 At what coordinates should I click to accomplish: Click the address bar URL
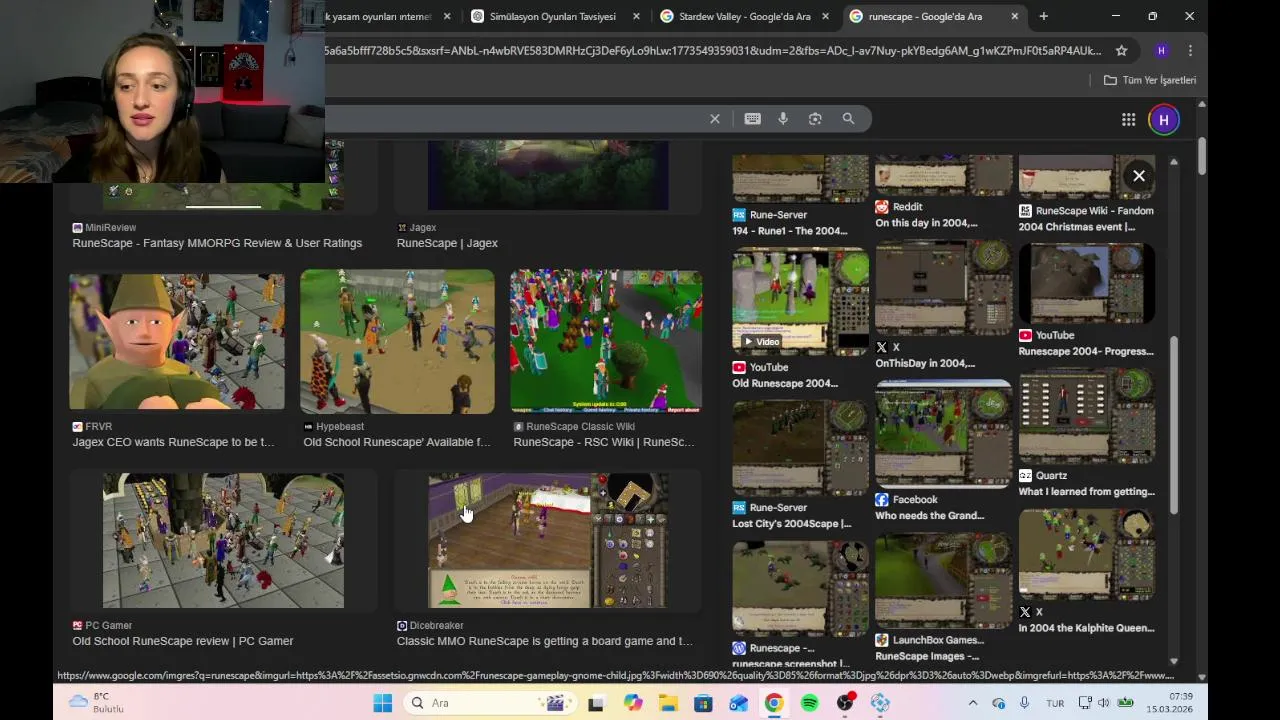click(712, 51)
